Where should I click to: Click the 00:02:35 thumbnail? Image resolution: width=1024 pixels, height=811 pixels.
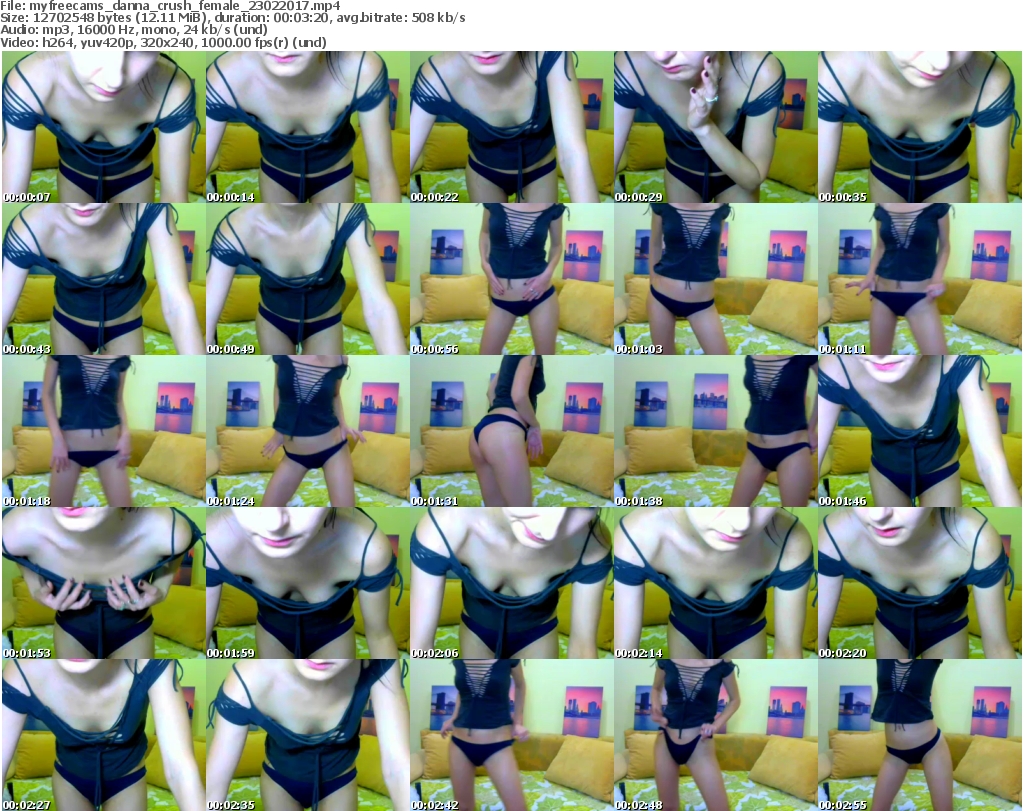point(308,735)
